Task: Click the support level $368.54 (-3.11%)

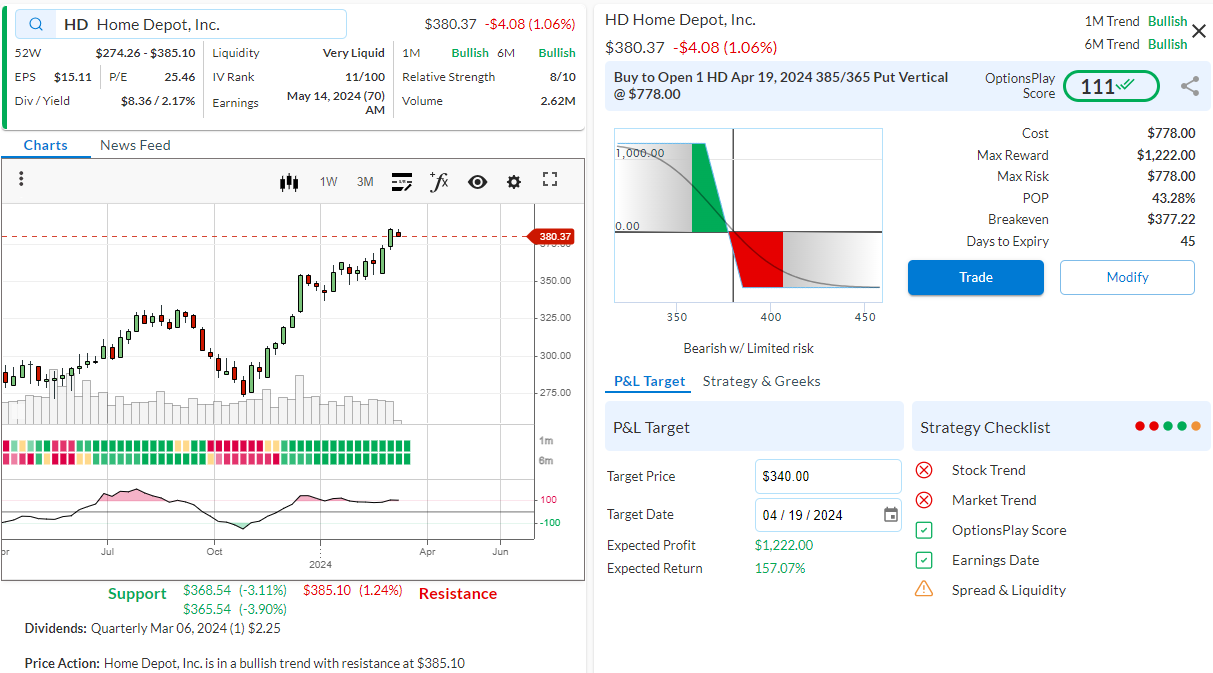Action: pyautogui.click(x=235, y=590)
